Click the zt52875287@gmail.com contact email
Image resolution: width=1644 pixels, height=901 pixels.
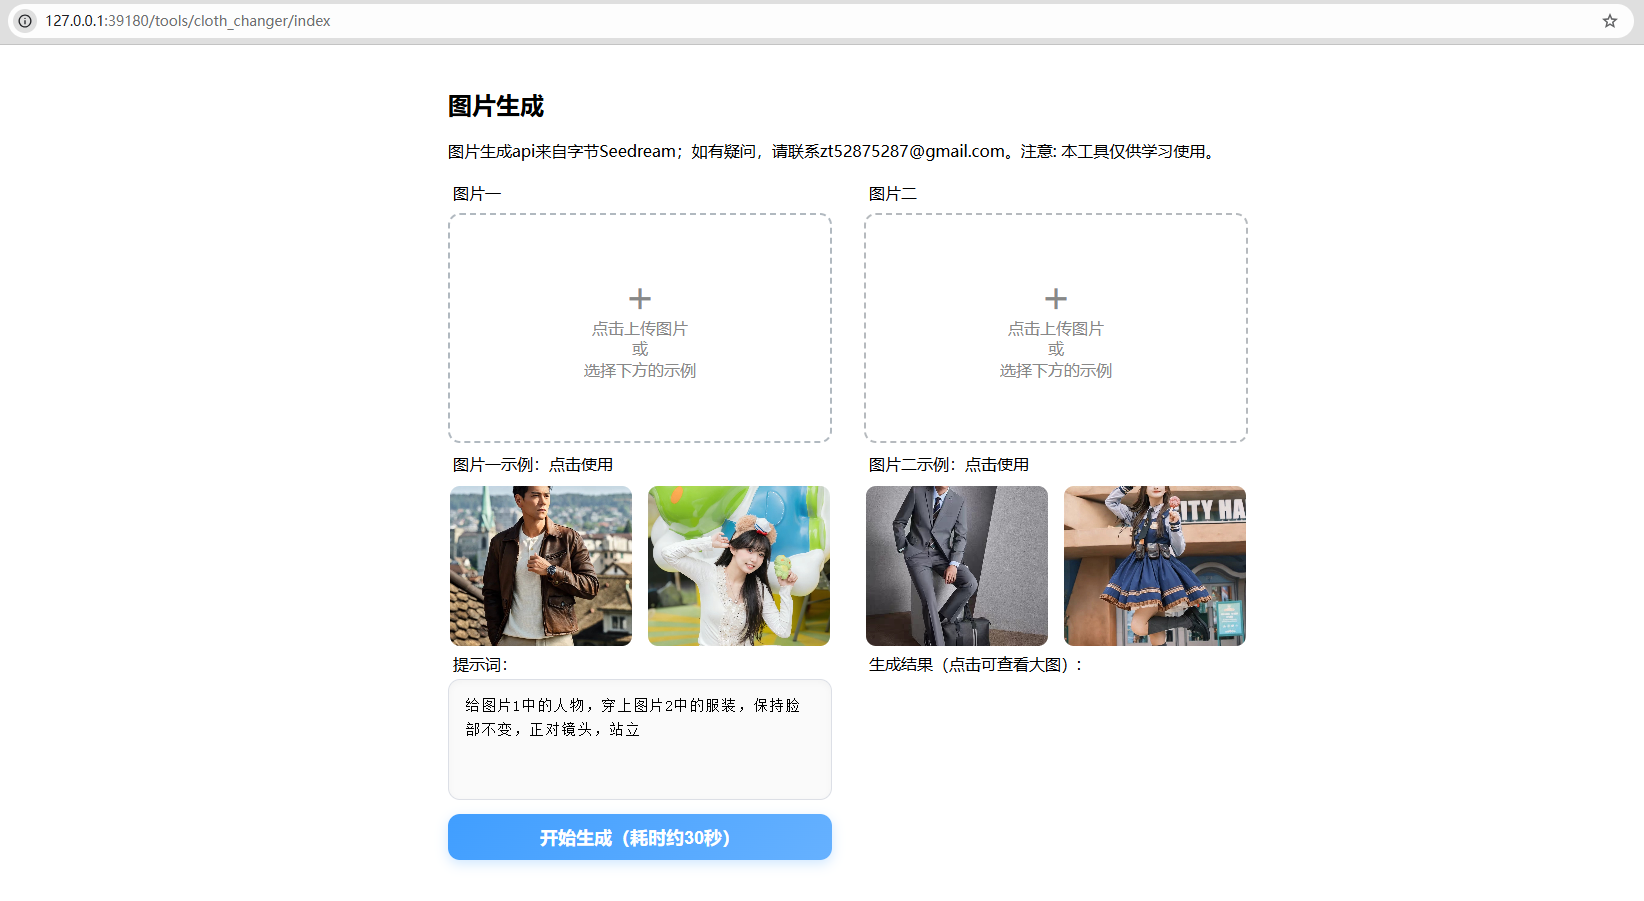tap(912, 151)
